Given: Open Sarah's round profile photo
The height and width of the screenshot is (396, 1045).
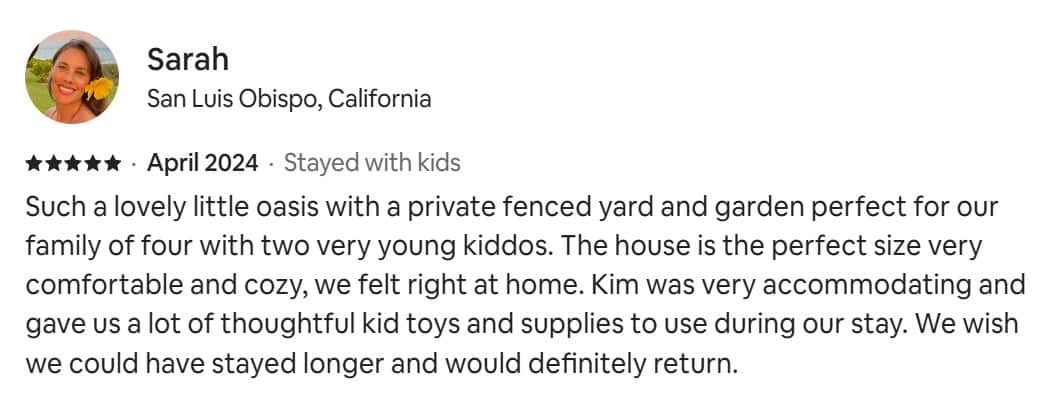Looking at the screenshot, I should click(x=72, y=77).
